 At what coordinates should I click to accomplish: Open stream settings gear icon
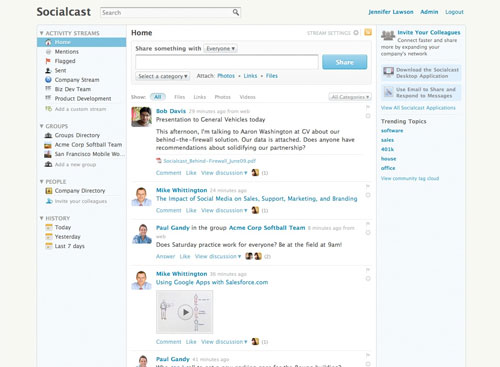pyautogui.click(x=356, y=33)
